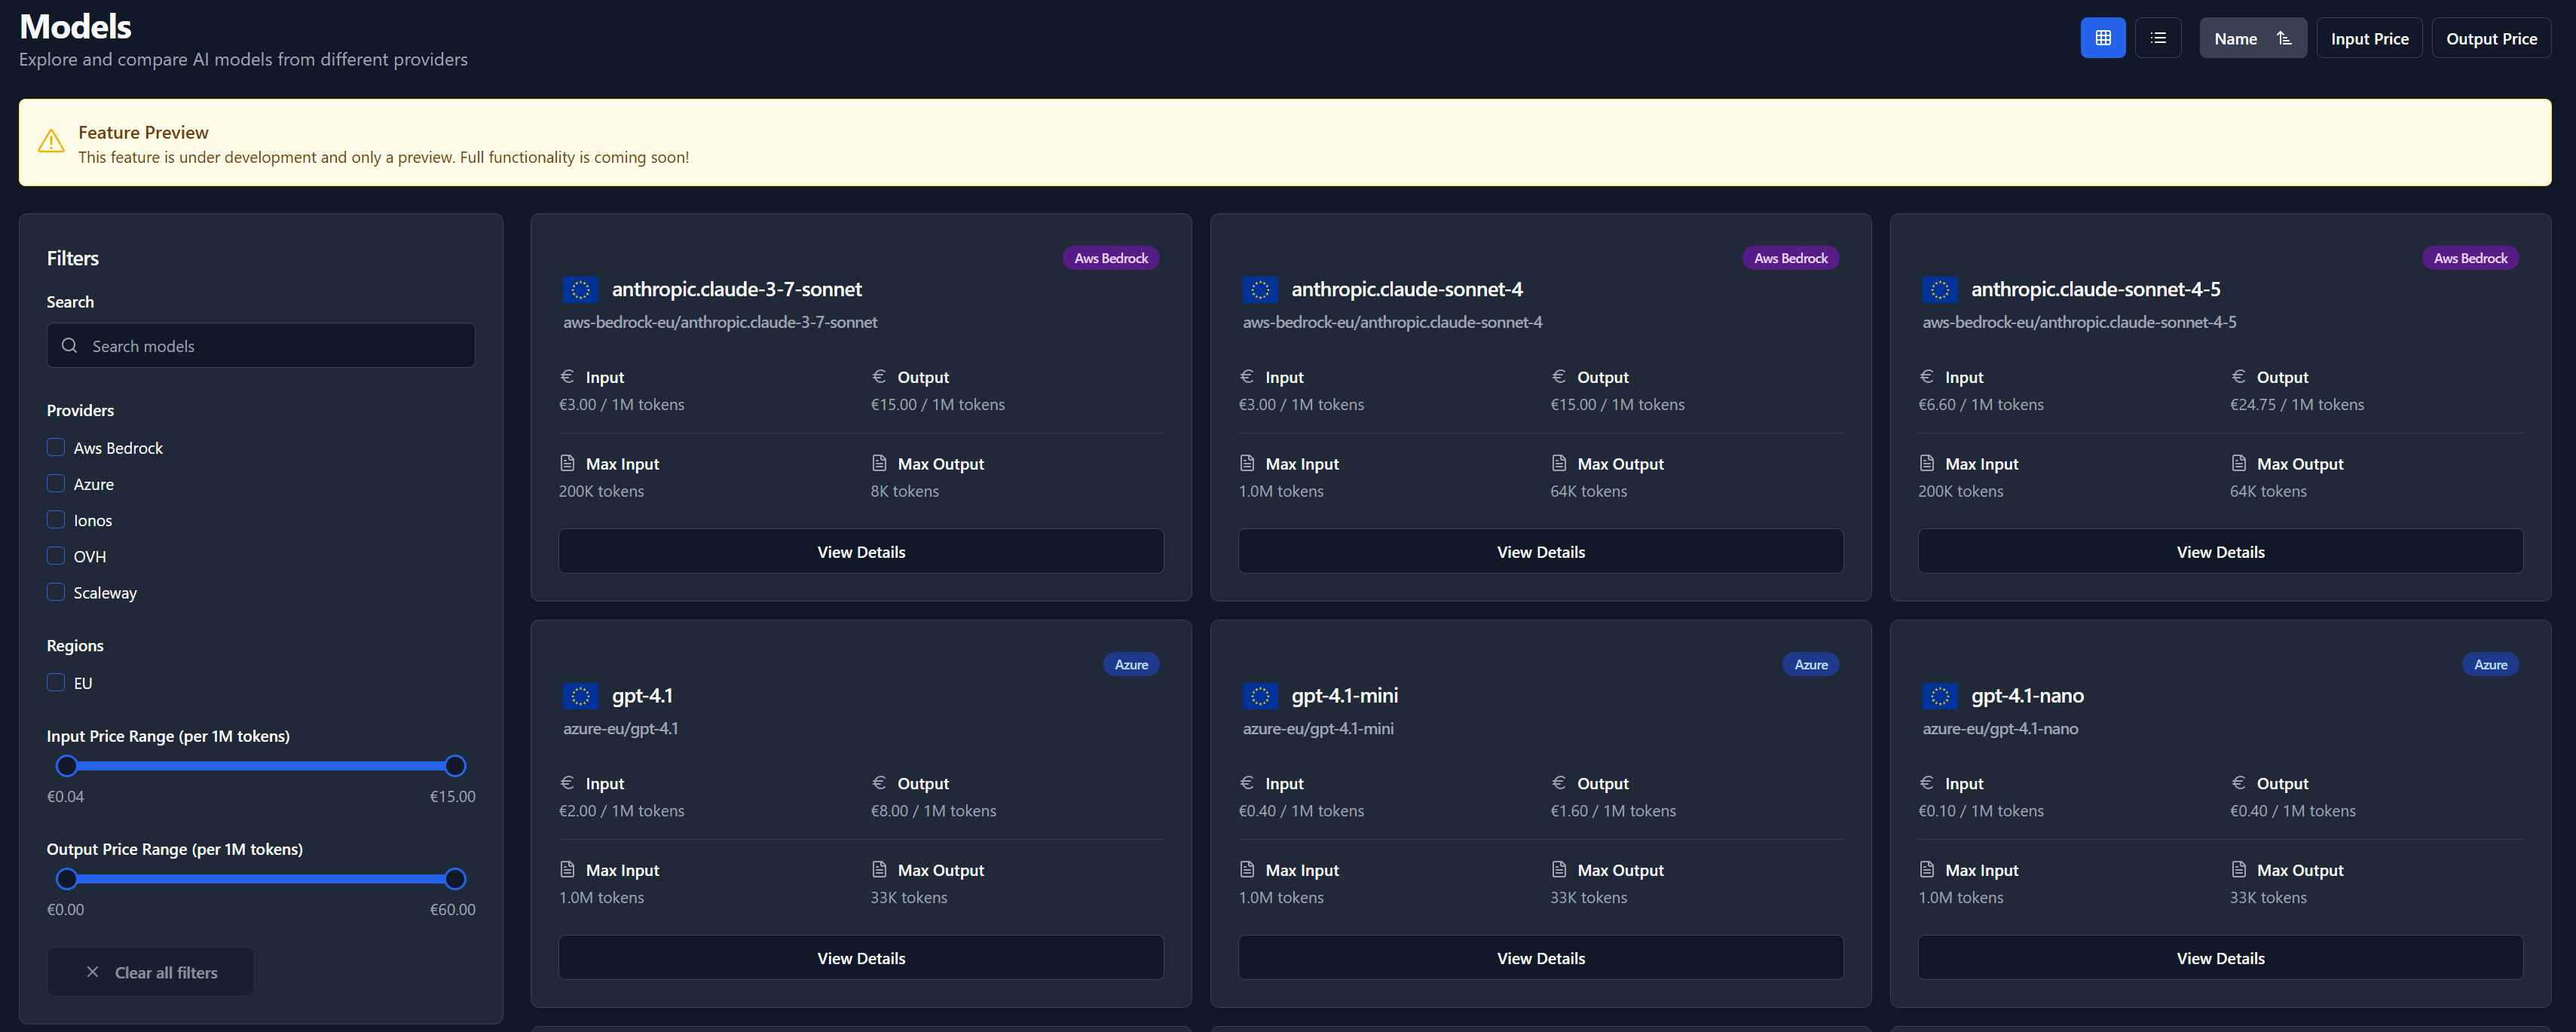Click the Input Price Range maximum handle
The width and height of the screenshot is (2576, 1032).
pyautogui.click(x=455, y=766)
